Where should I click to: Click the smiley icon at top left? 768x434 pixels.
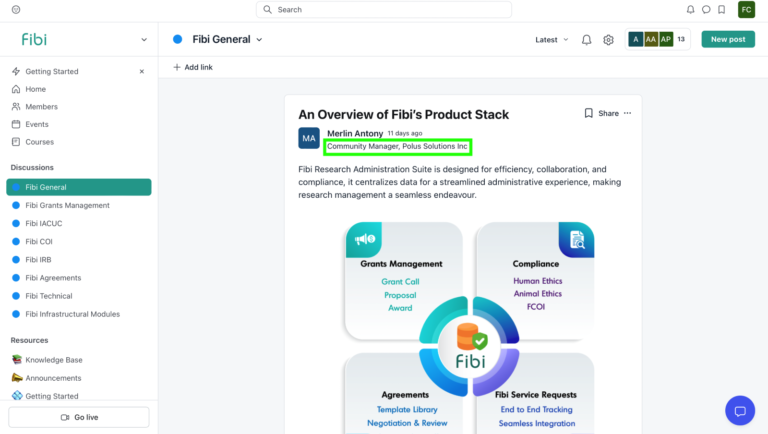click(16, 9)
